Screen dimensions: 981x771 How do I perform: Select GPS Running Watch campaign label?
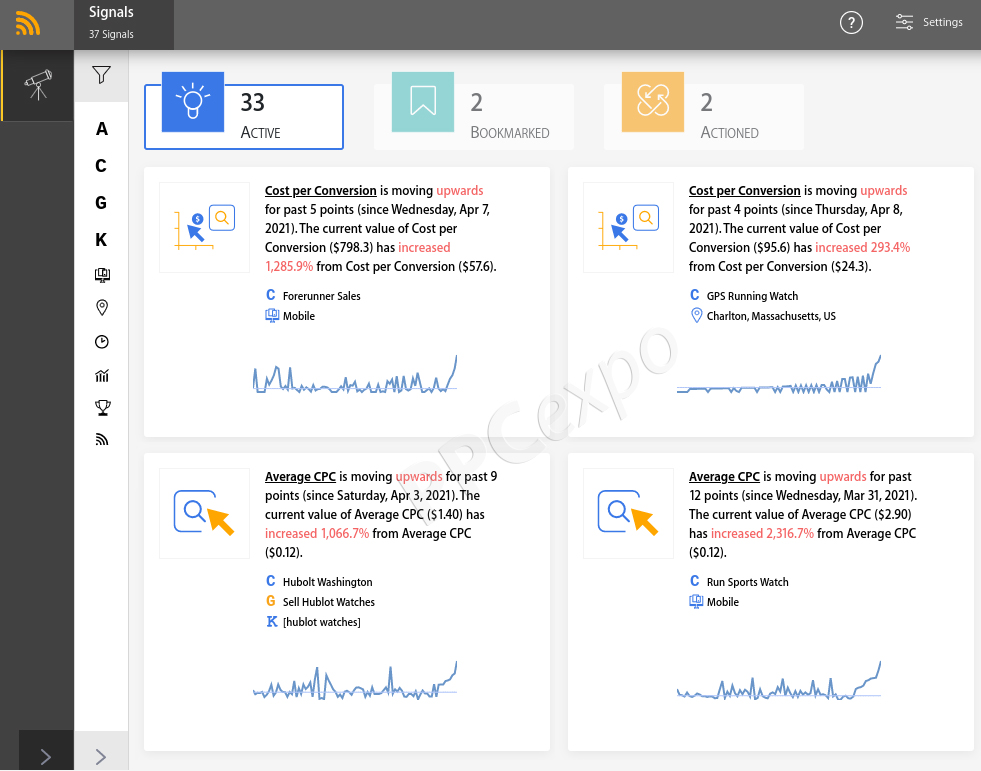click(753, 296)
